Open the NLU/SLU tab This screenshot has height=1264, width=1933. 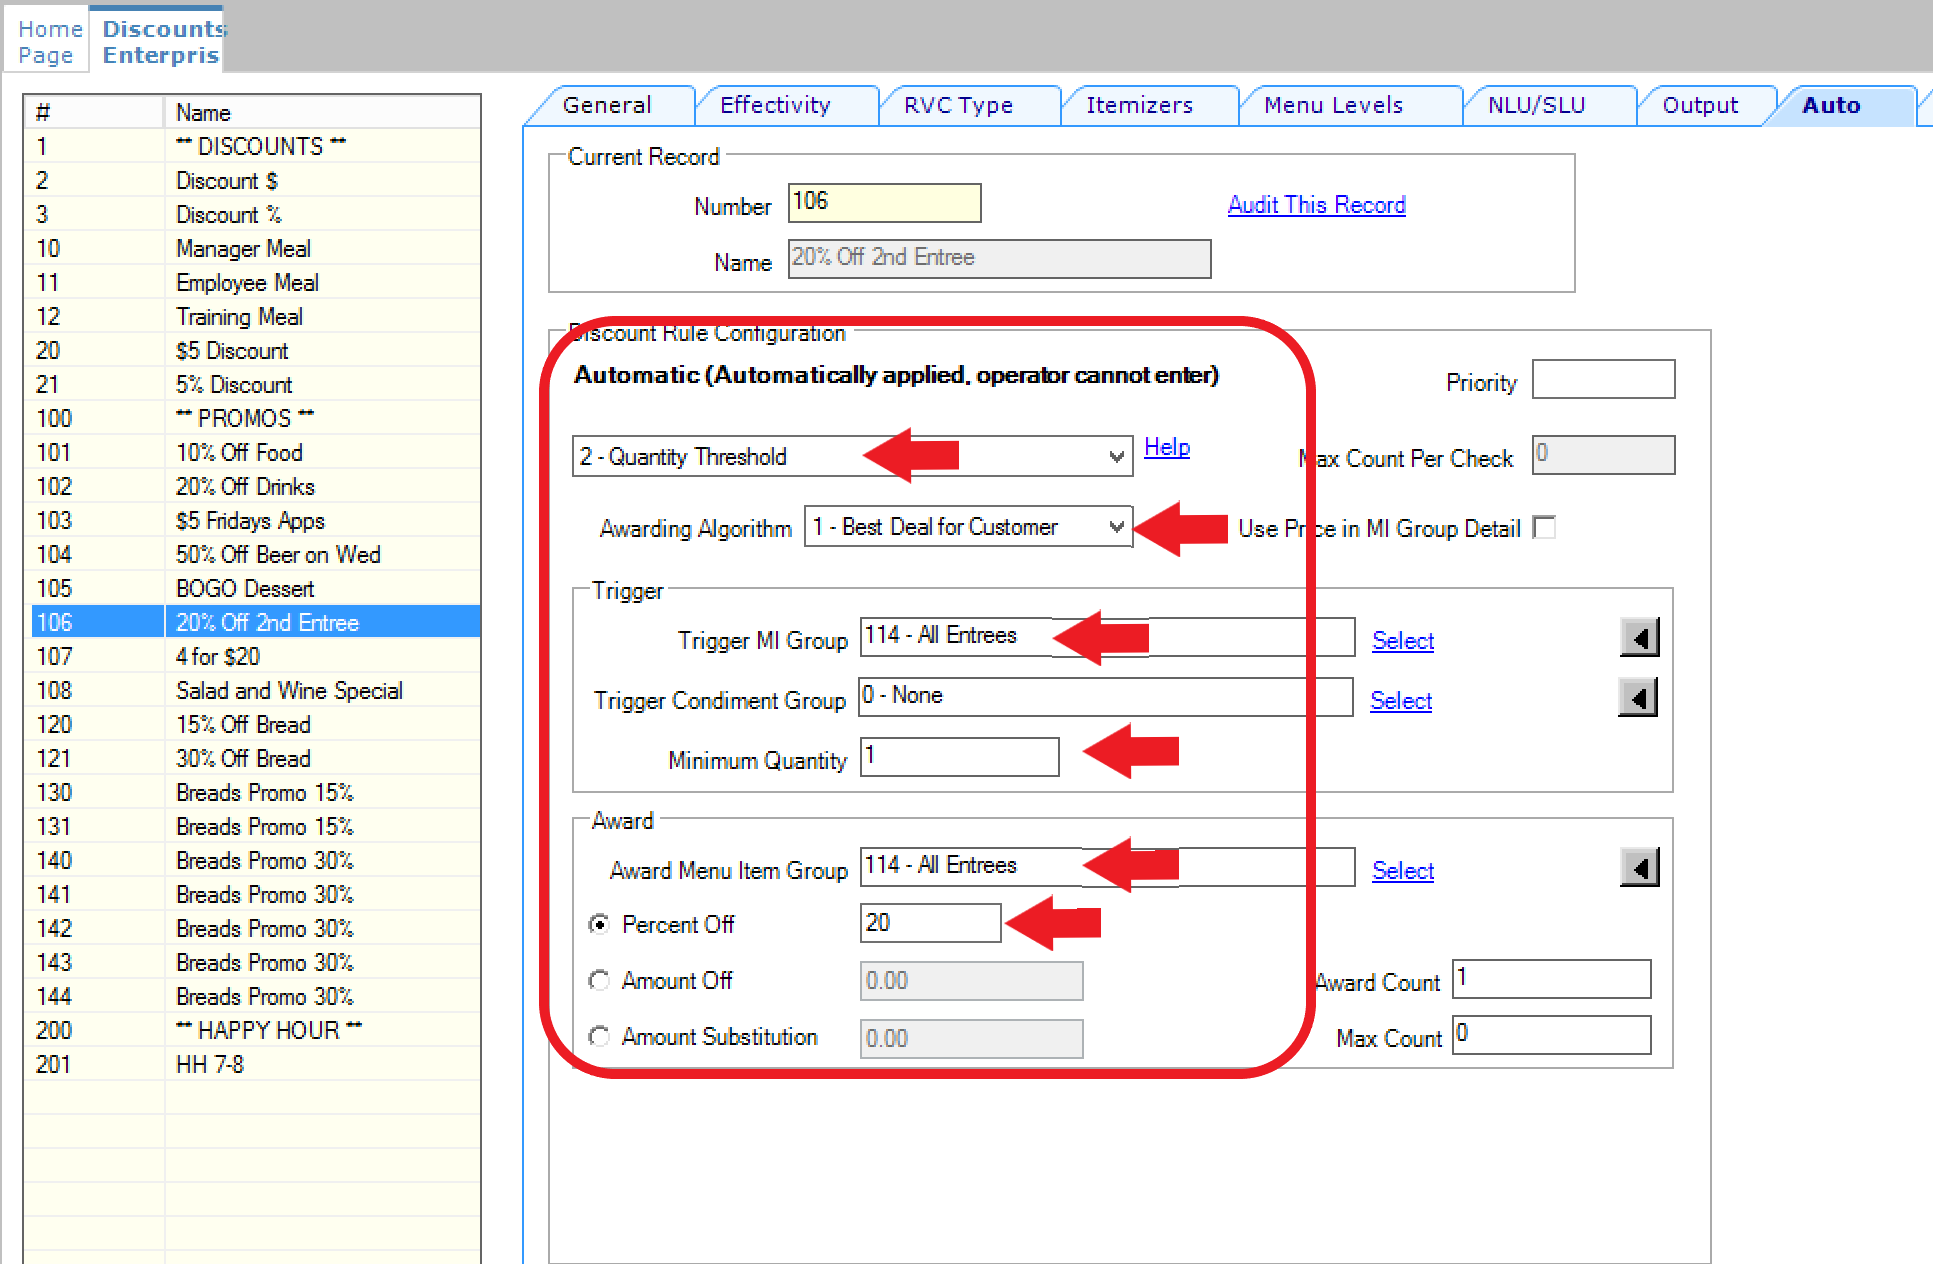pos(1536,105)
